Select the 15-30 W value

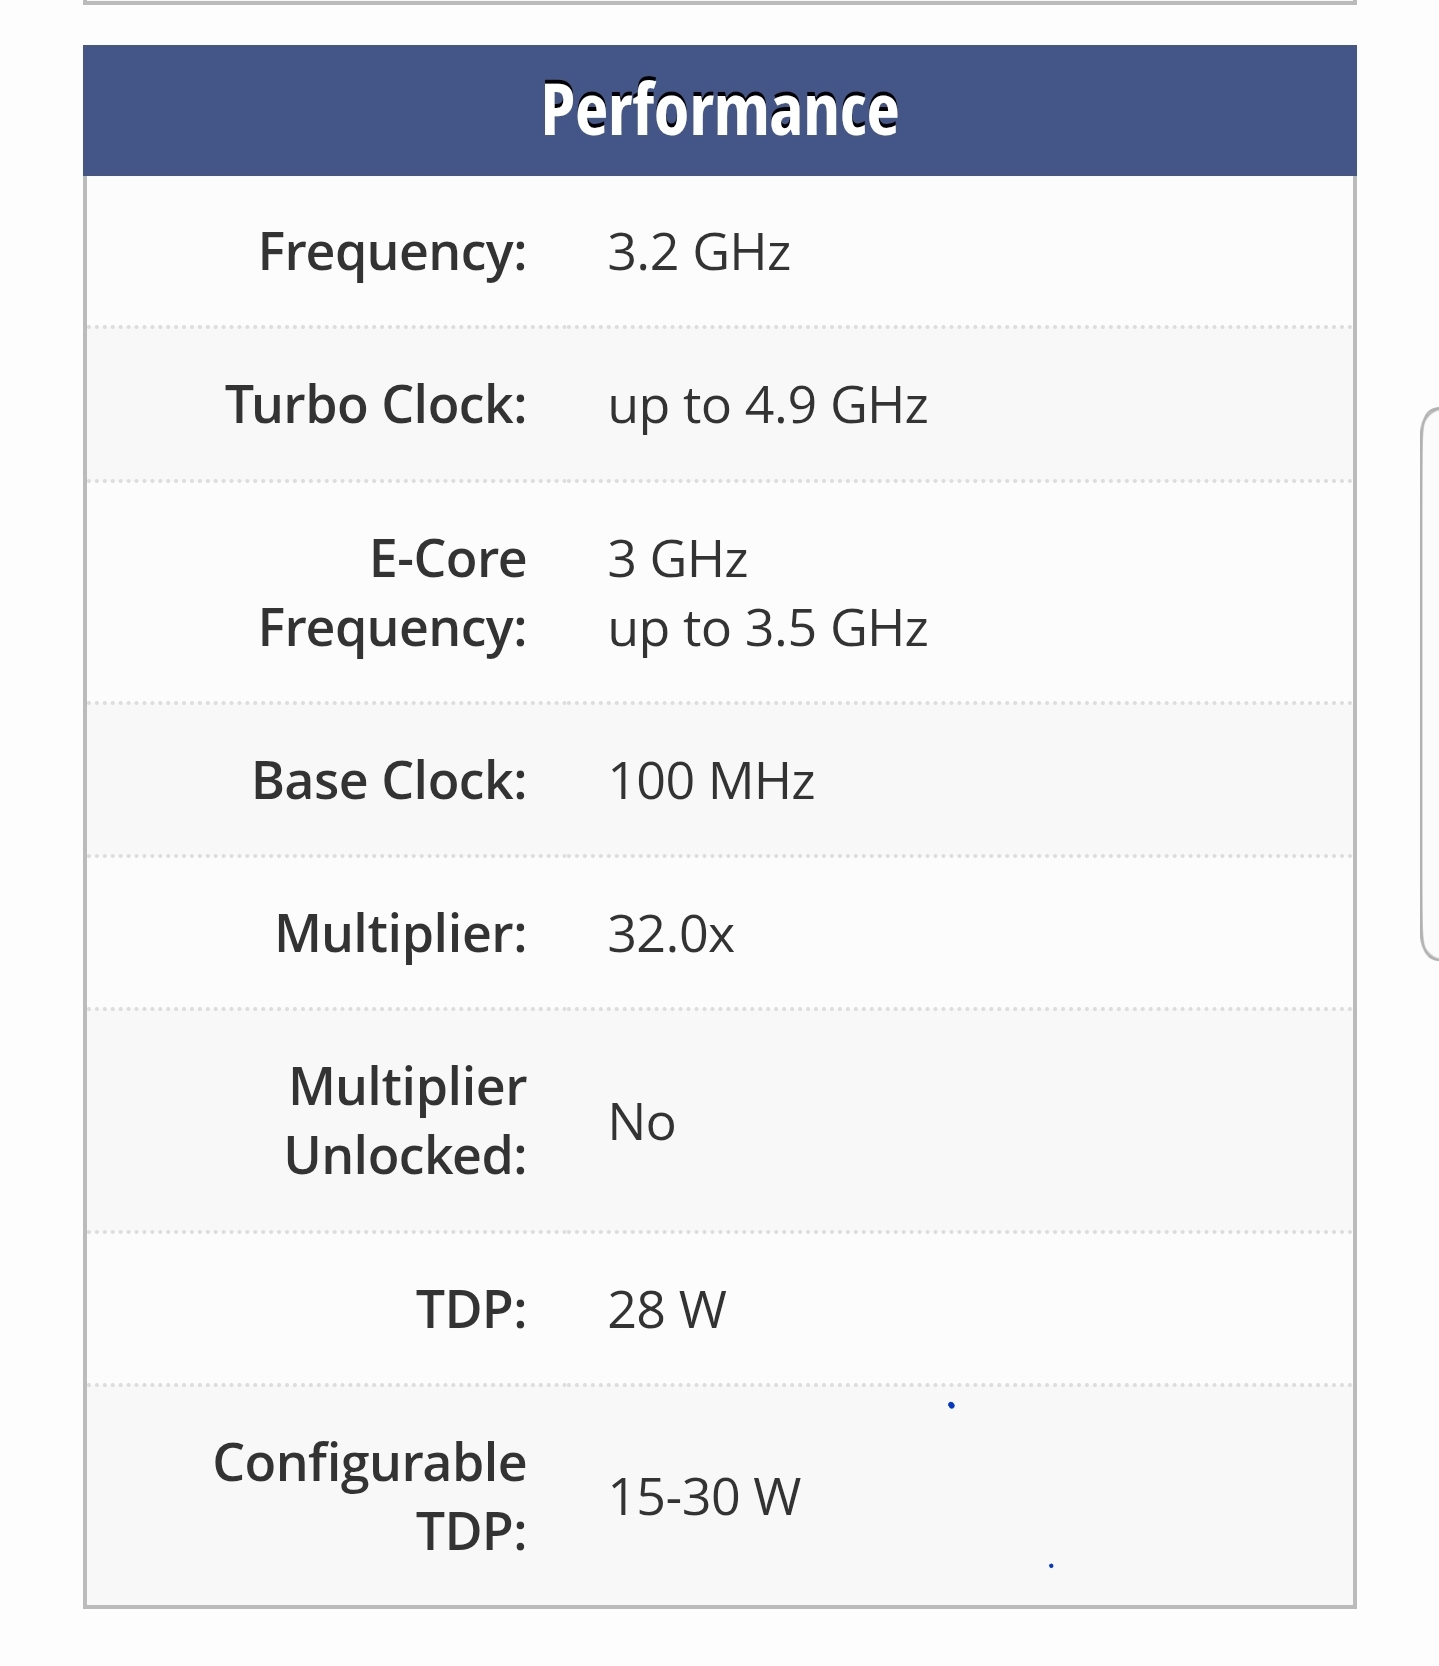coord(704,1497)
